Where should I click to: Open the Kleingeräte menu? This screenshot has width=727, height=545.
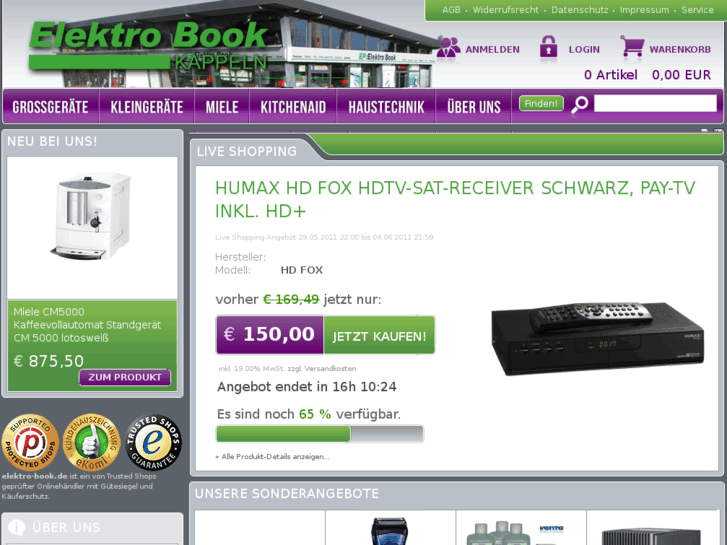coord(147,107)
